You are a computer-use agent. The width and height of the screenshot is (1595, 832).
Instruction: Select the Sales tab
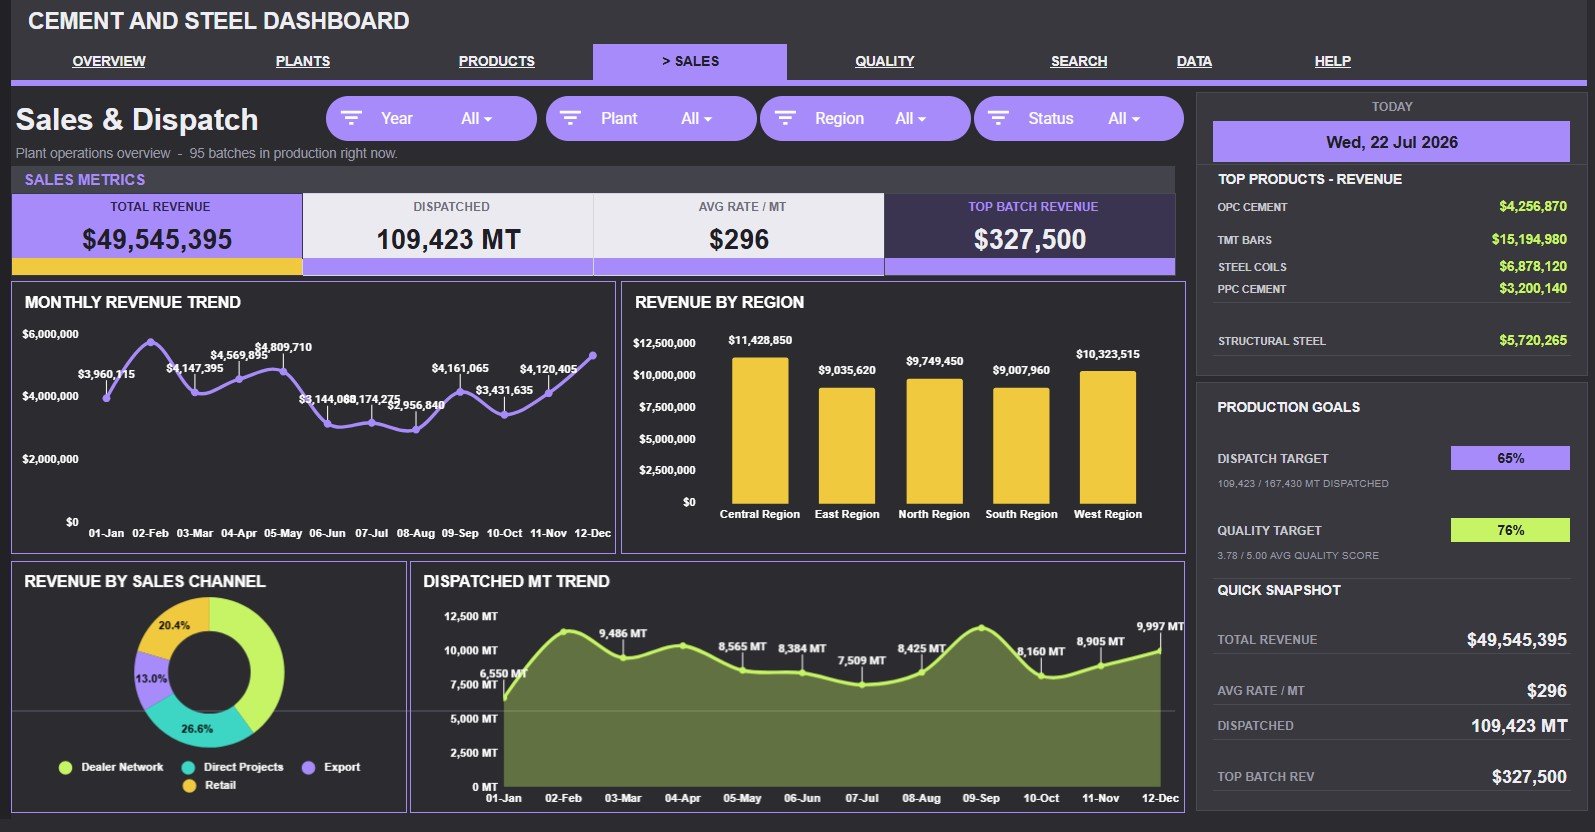point(690,61)
